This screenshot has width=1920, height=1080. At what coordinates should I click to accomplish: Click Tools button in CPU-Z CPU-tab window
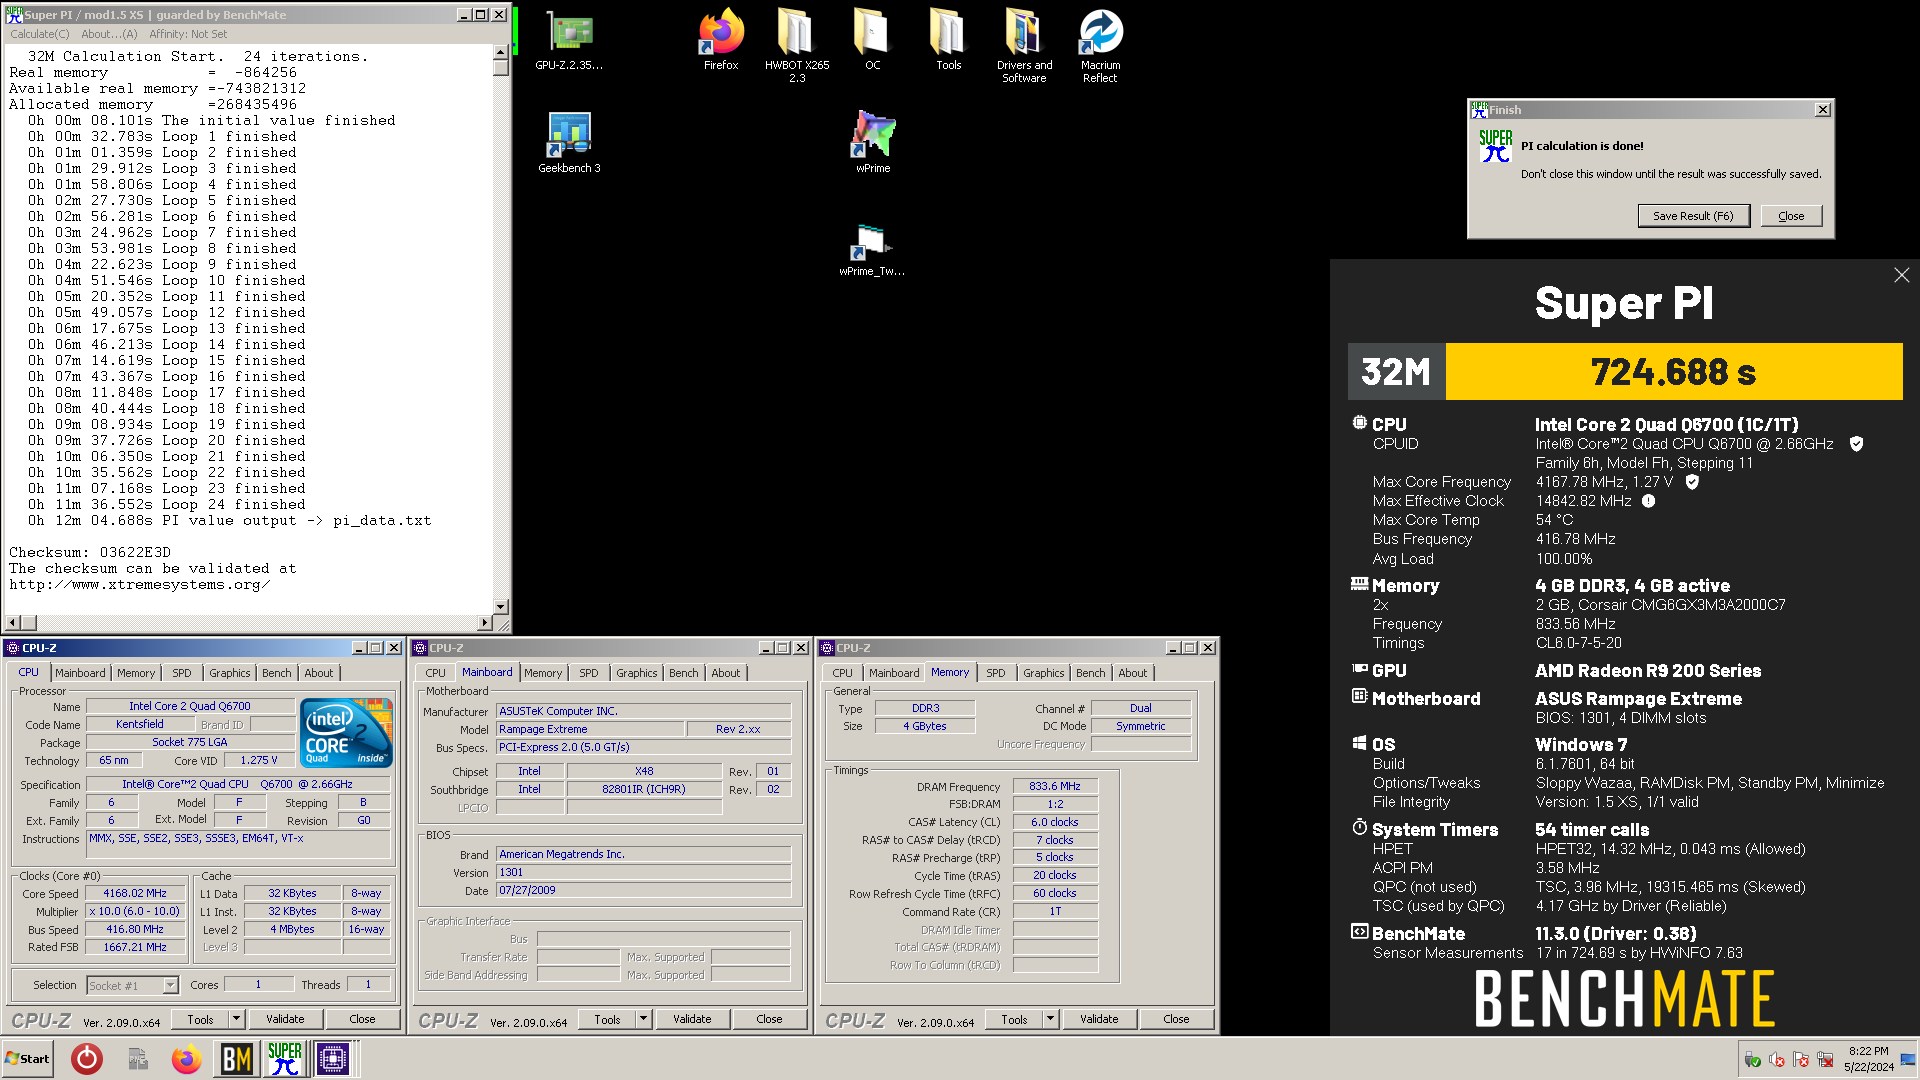200,1019
